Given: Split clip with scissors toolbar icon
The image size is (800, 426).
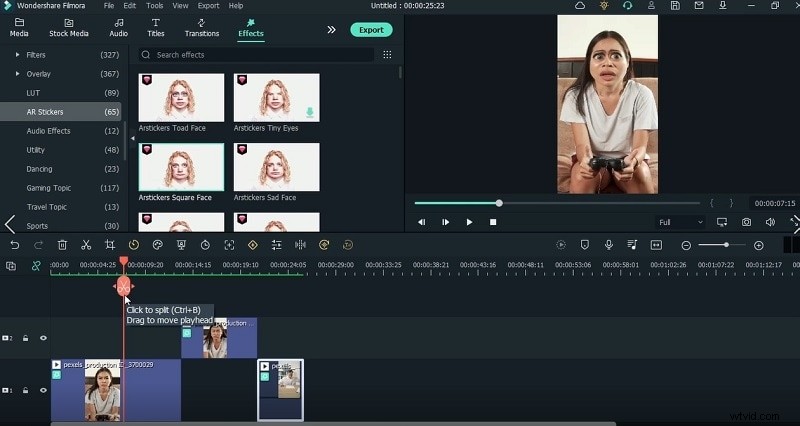Looking at the screenshot, I should click(86, 245).
